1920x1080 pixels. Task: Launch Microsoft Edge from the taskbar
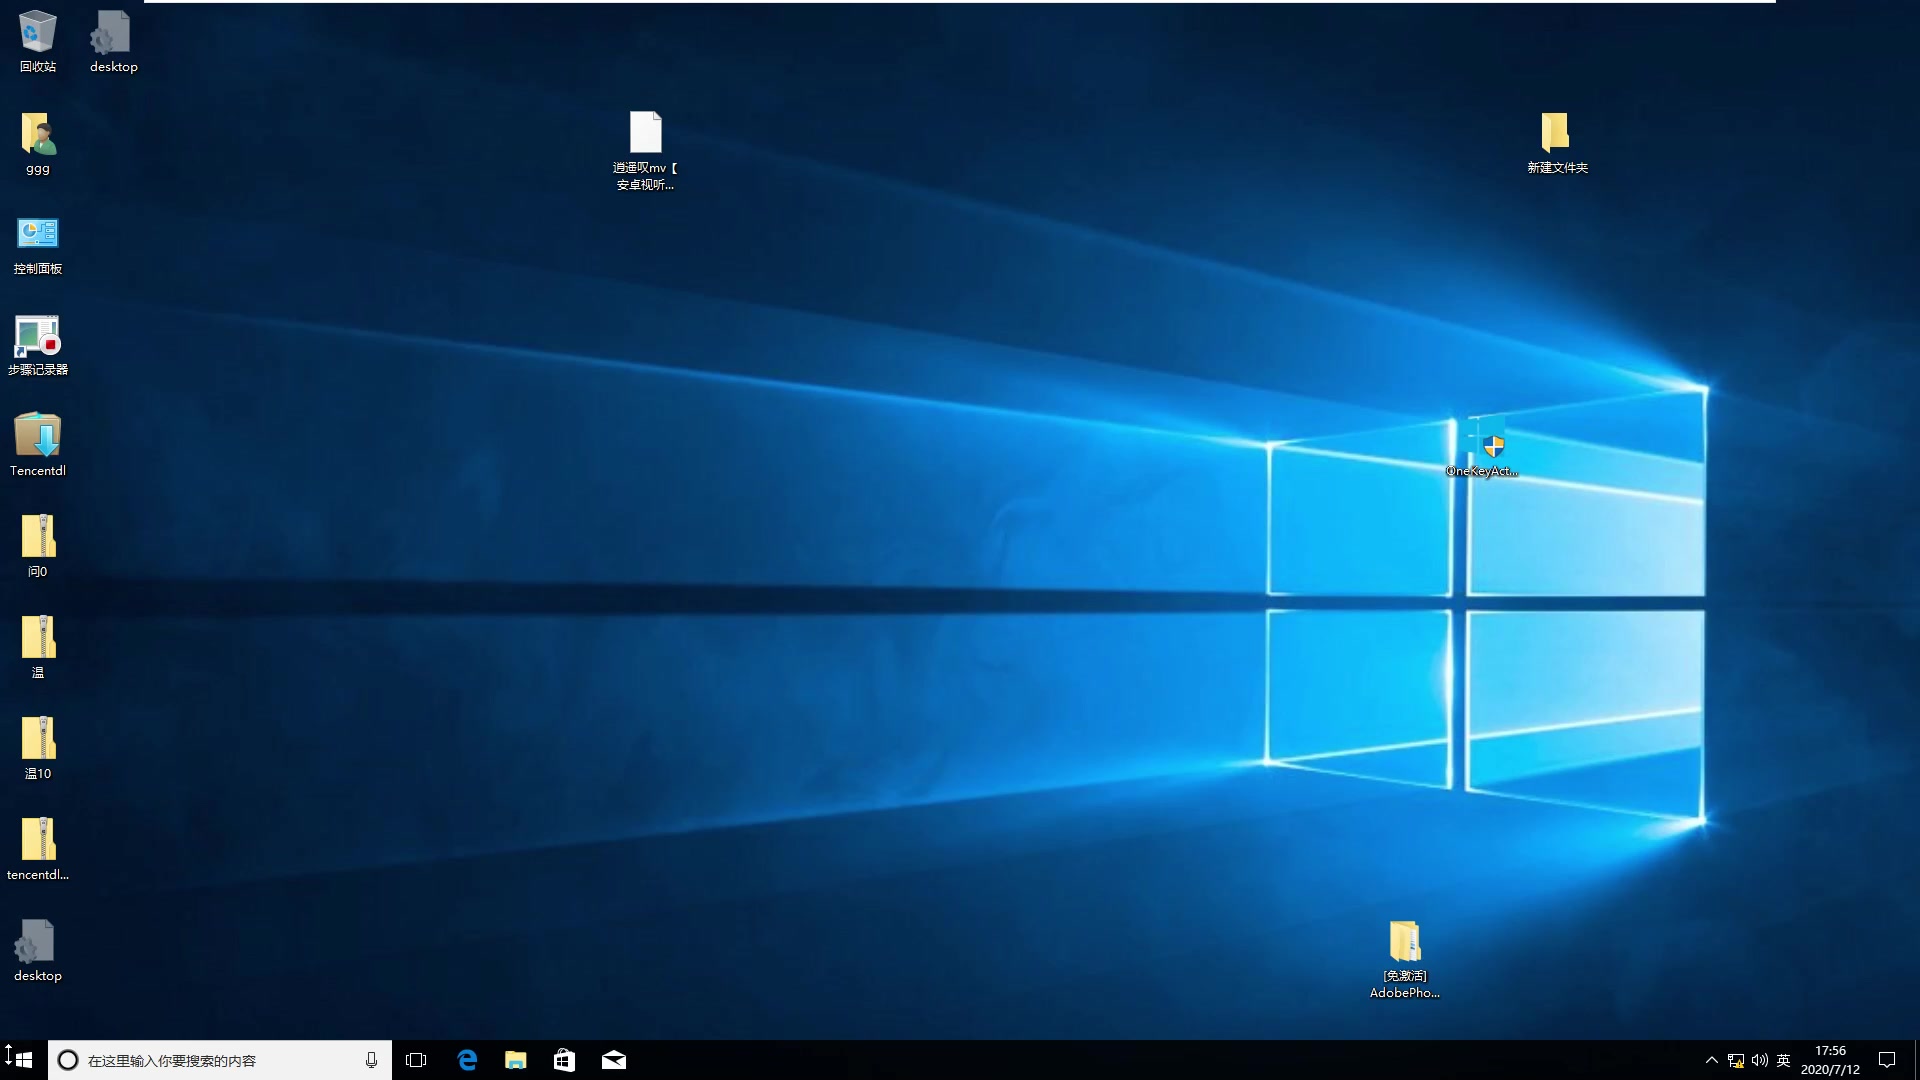point(467,1060)
